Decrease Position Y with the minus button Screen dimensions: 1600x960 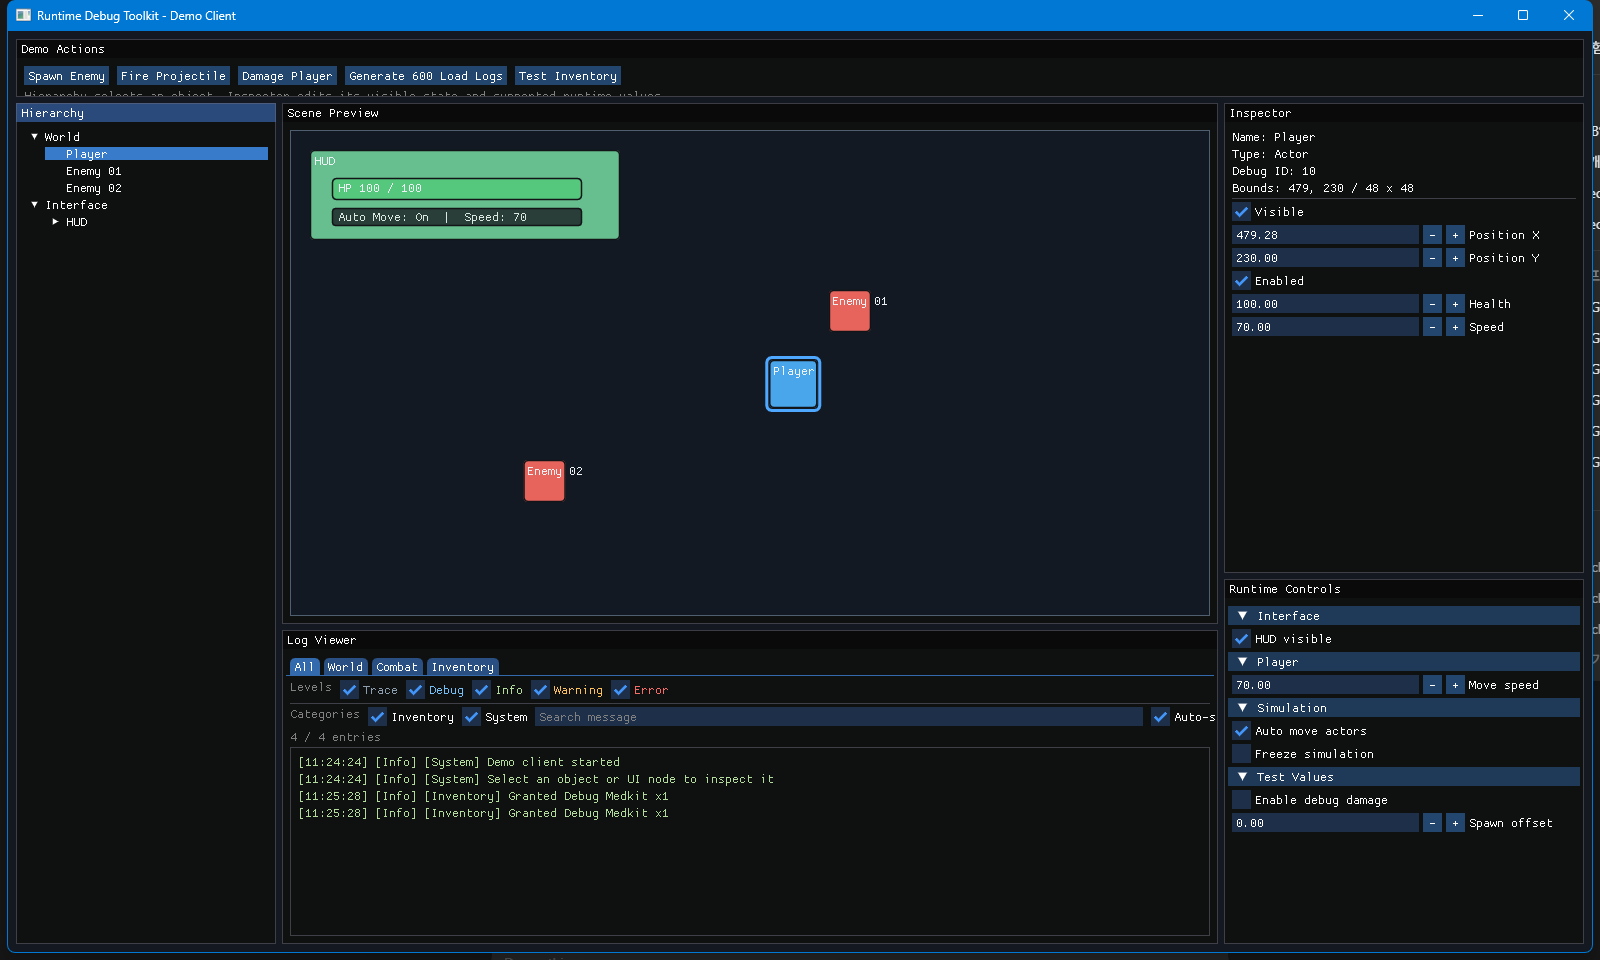(x=1432, y=258)
